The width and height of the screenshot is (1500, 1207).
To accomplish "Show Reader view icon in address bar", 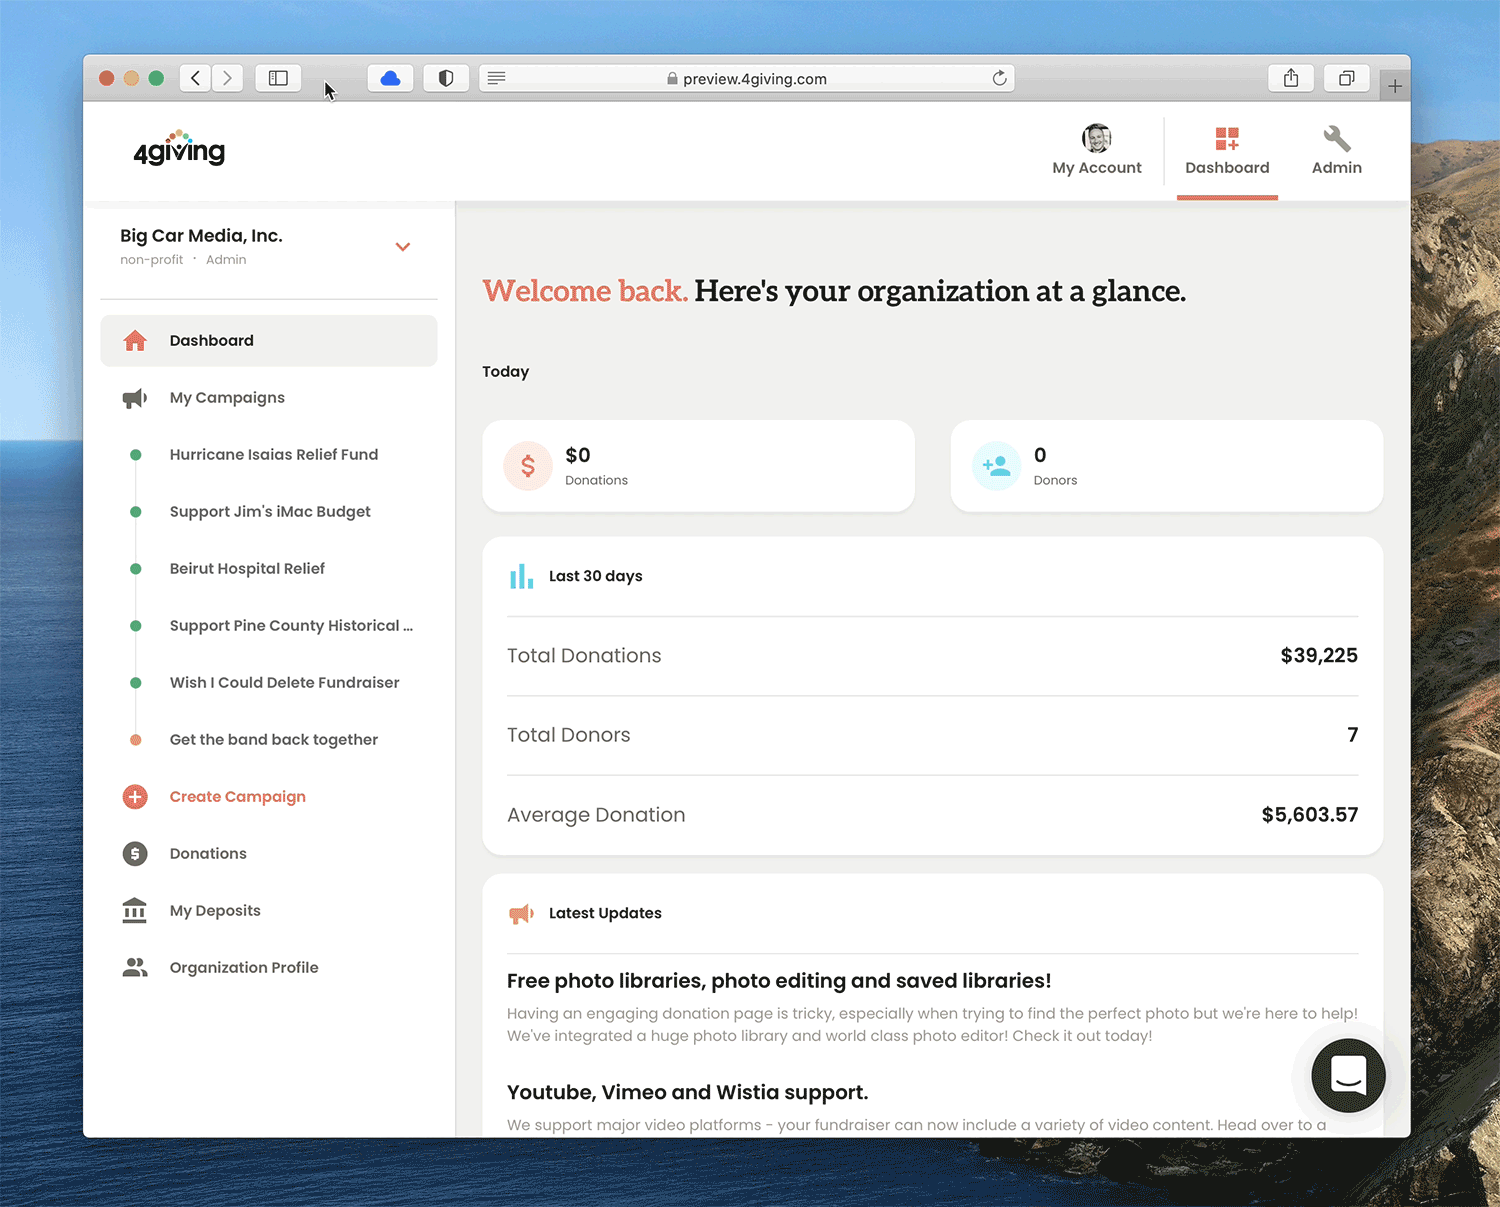I will 497,78.
